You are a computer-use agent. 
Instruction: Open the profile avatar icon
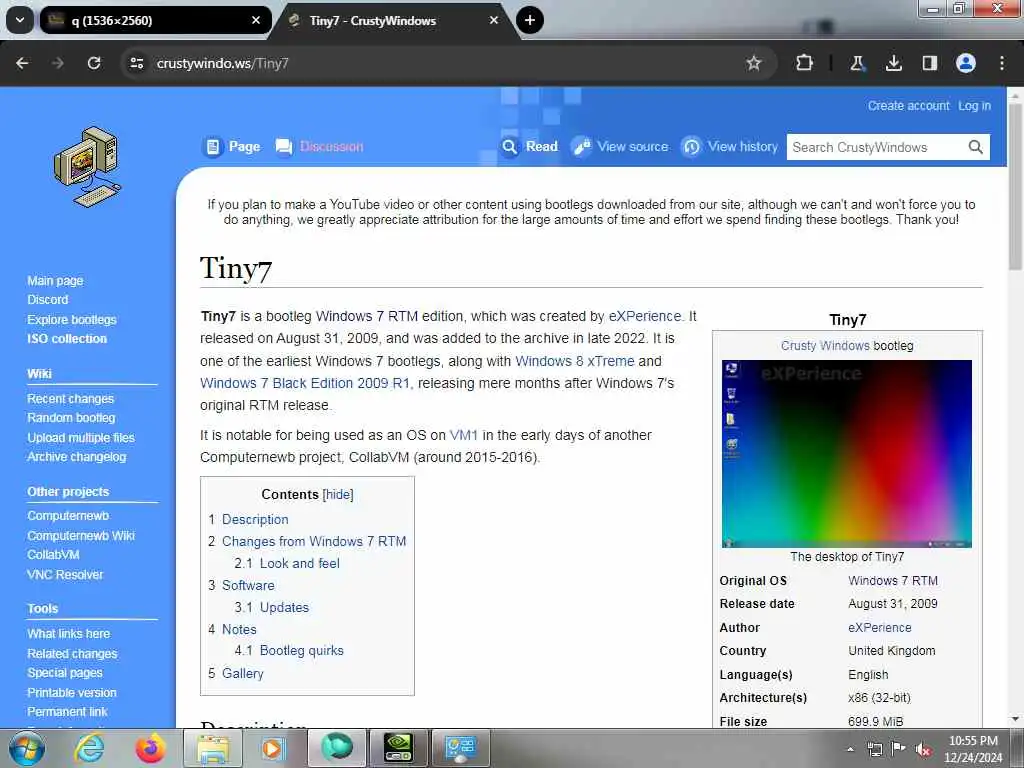[966, 63]
